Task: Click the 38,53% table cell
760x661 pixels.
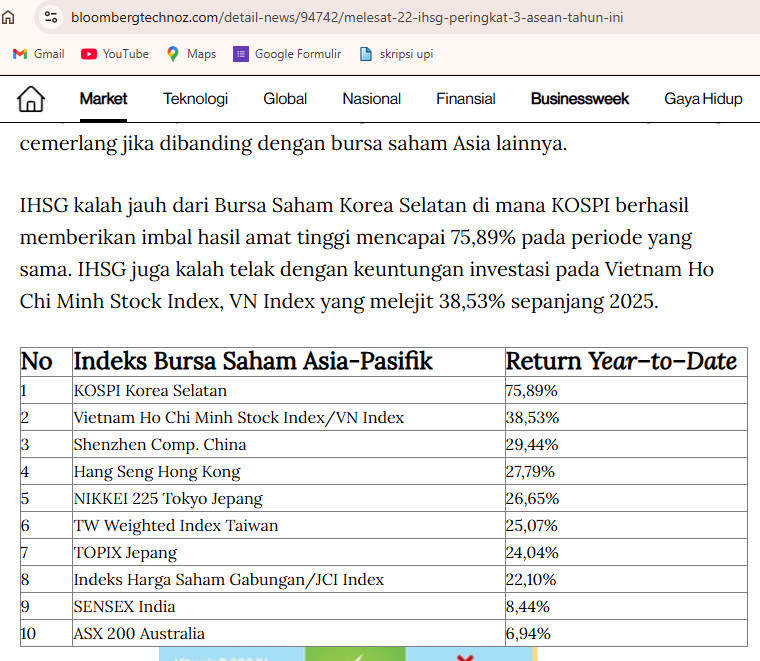Action: click(x=626, y=417)
